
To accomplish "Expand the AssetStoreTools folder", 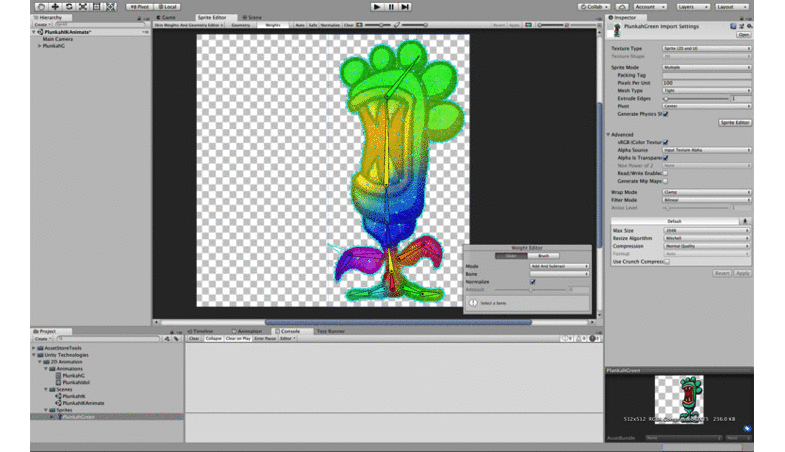I will [x=34, y=348].
